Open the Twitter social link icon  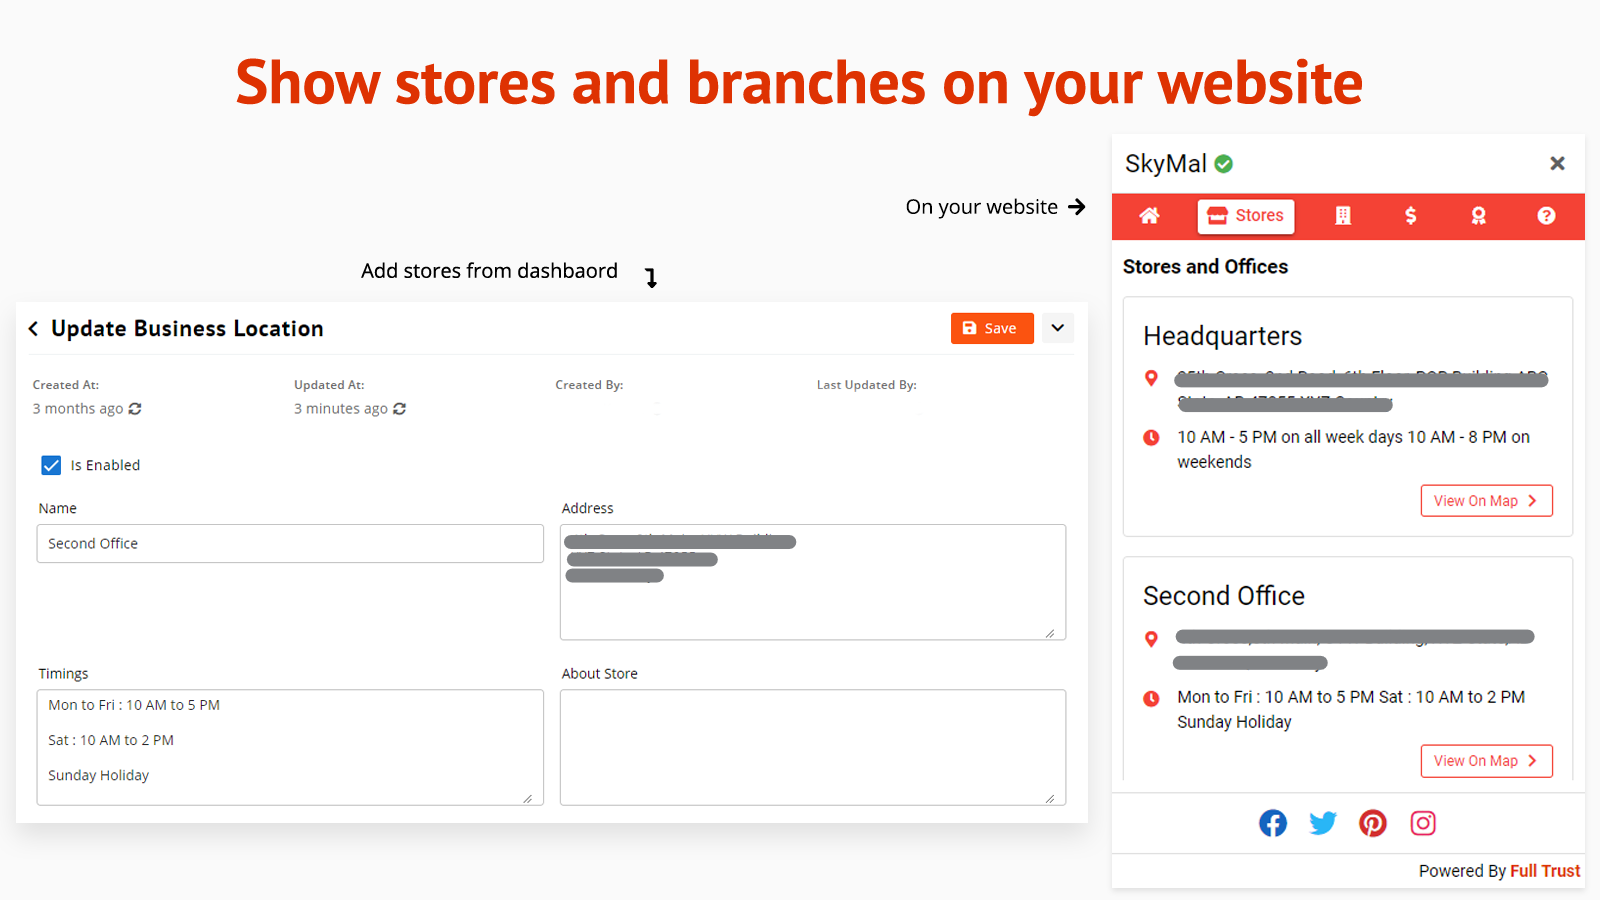tap(1322, 823)
